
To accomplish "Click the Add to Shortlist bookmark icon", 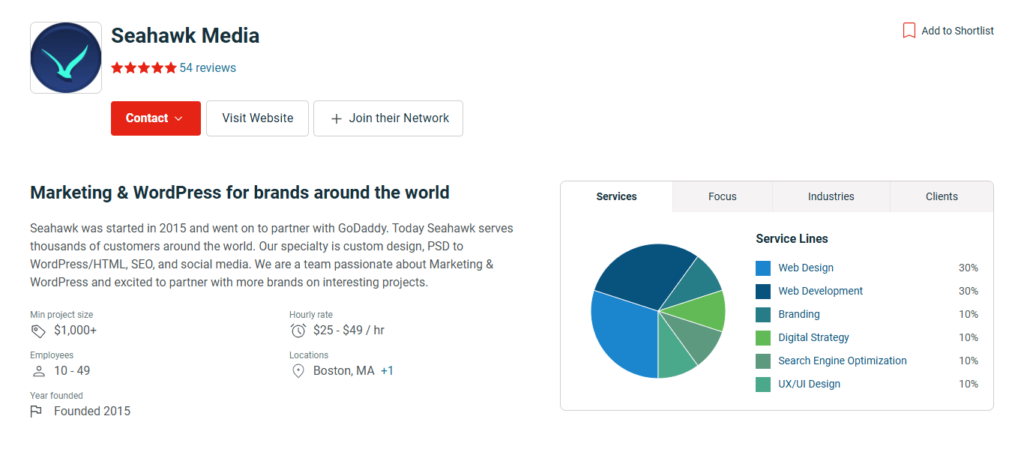I will point(909,30).
